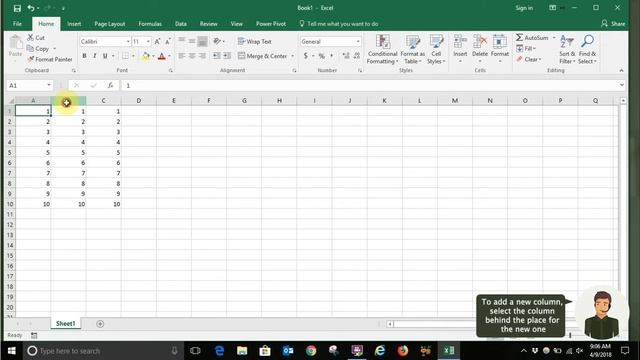Click the Insert Function fx icon

[111, 85]
